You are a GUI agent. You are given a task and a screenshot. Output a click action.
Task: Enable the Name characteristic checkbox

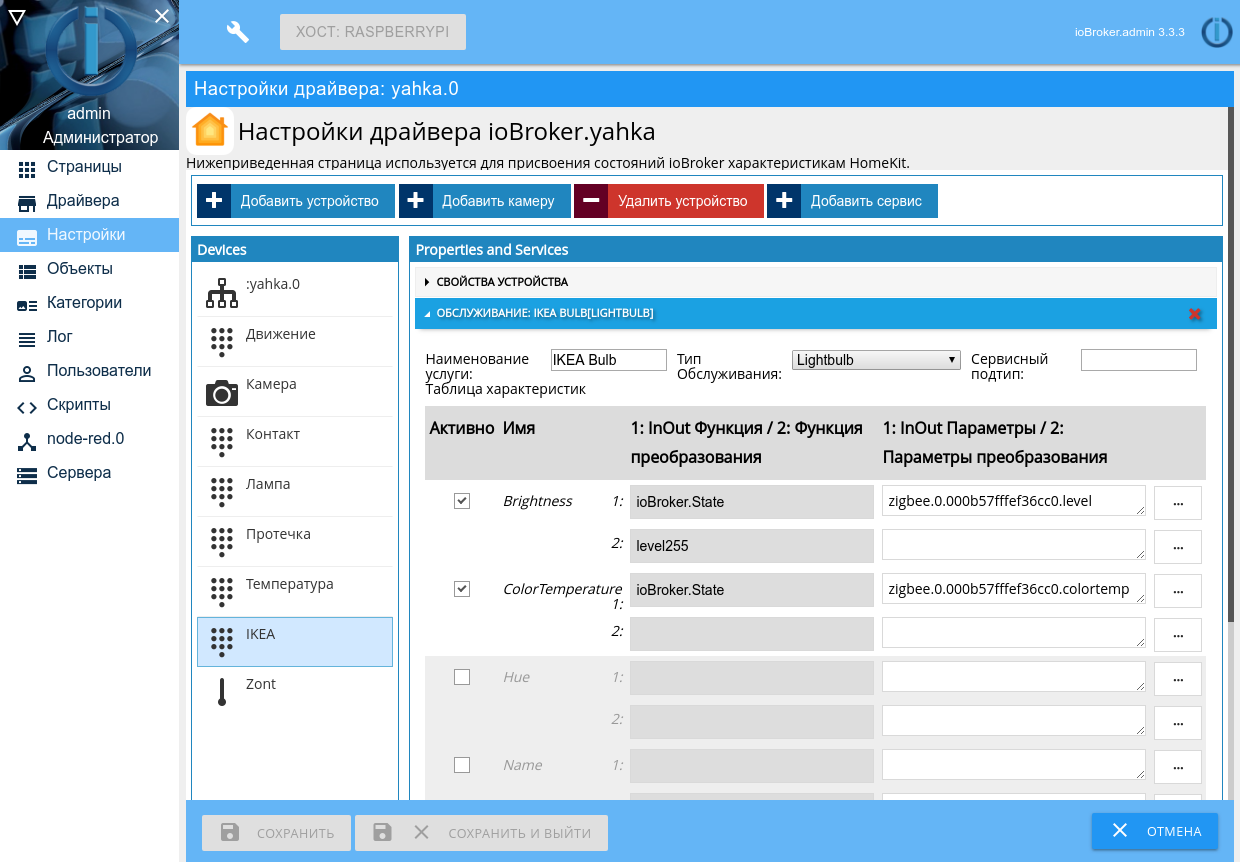click(462, 765)
